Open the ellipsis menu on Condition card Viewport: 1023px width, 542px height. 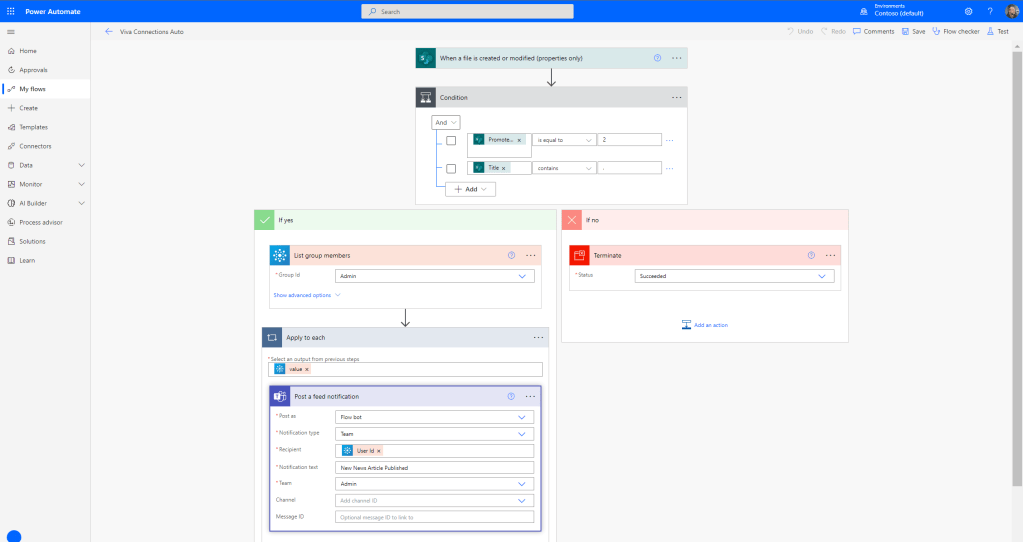677,97
